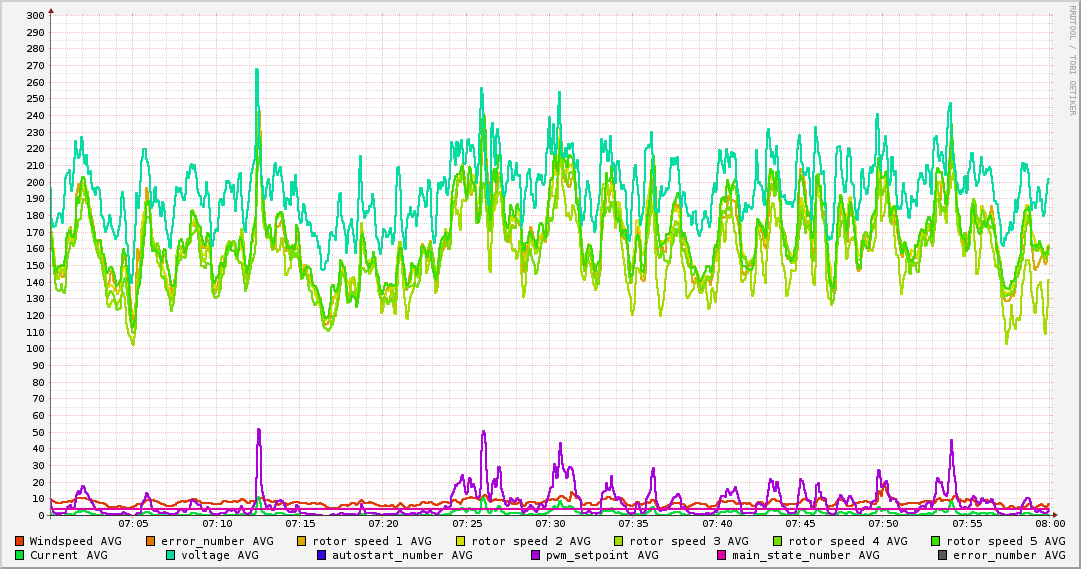Click the 150 value on the vertical axis

pyautogui.click(x=36, y=266)
